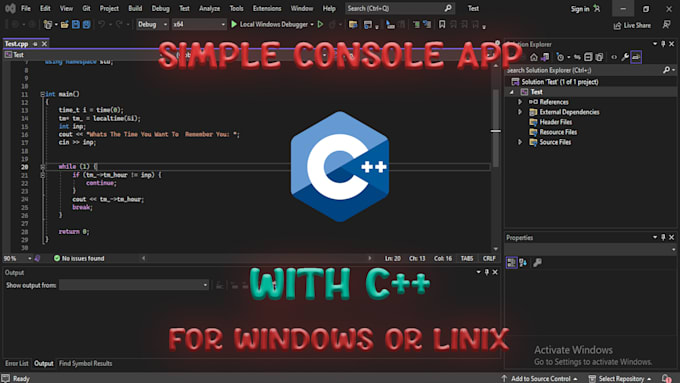Expand the References node

tap(520, 102)
